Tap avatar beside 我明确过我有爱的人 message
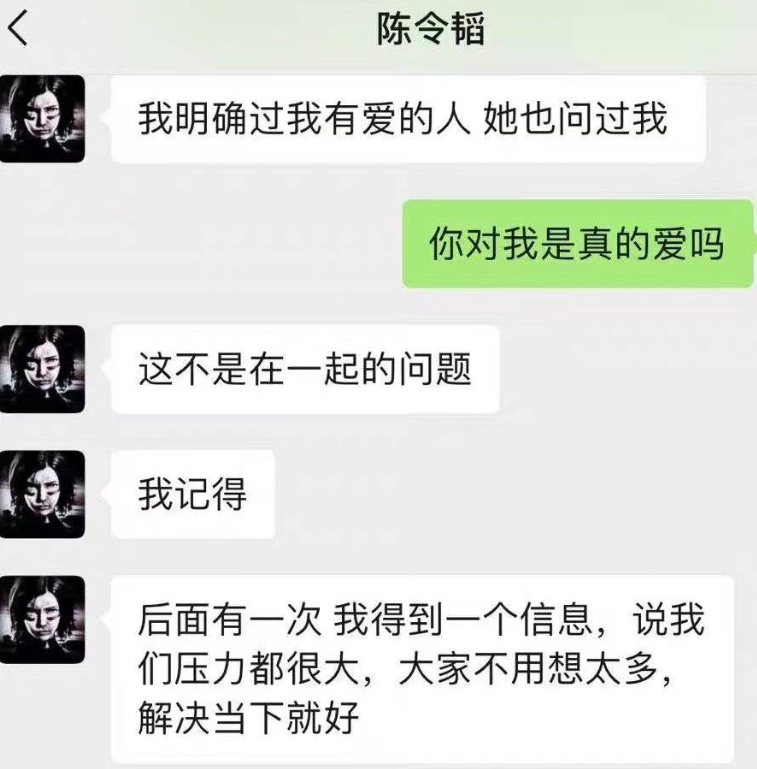Image resolution: width=757 pixels, height=769 pixels. (42, 119)
